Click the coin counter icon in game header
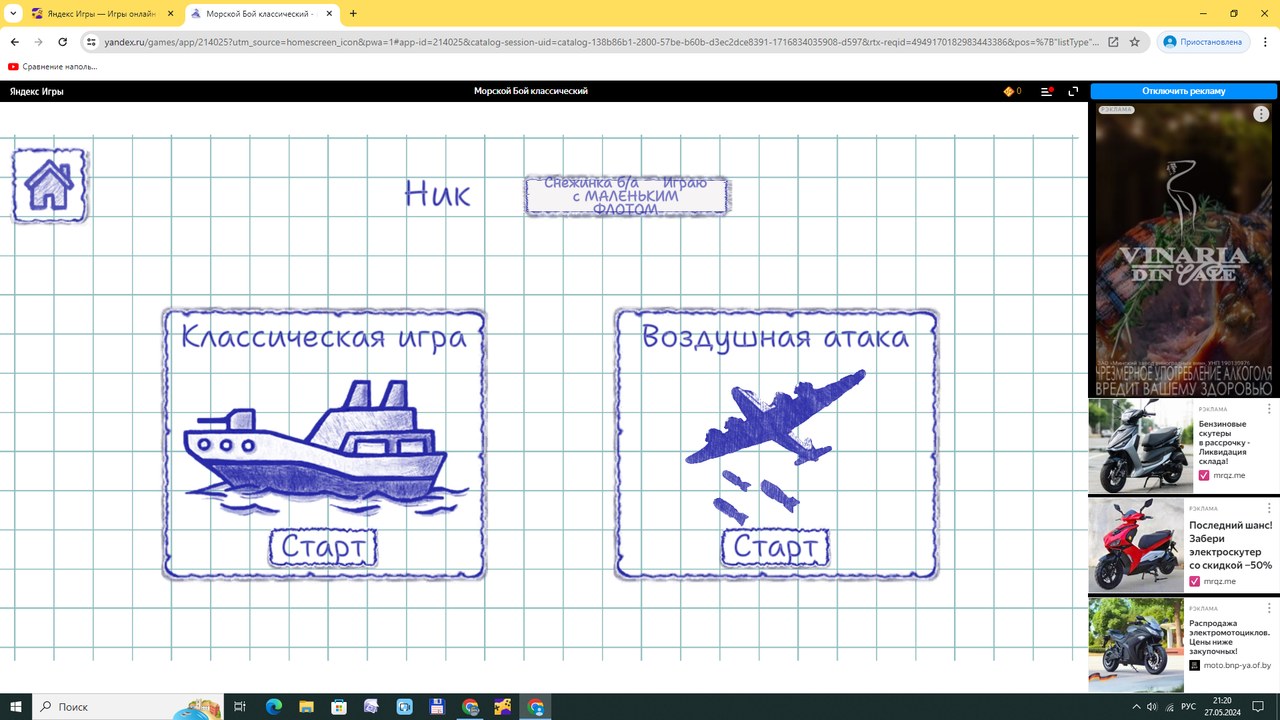This screenshot has height=720, width=1280. 1010,90
